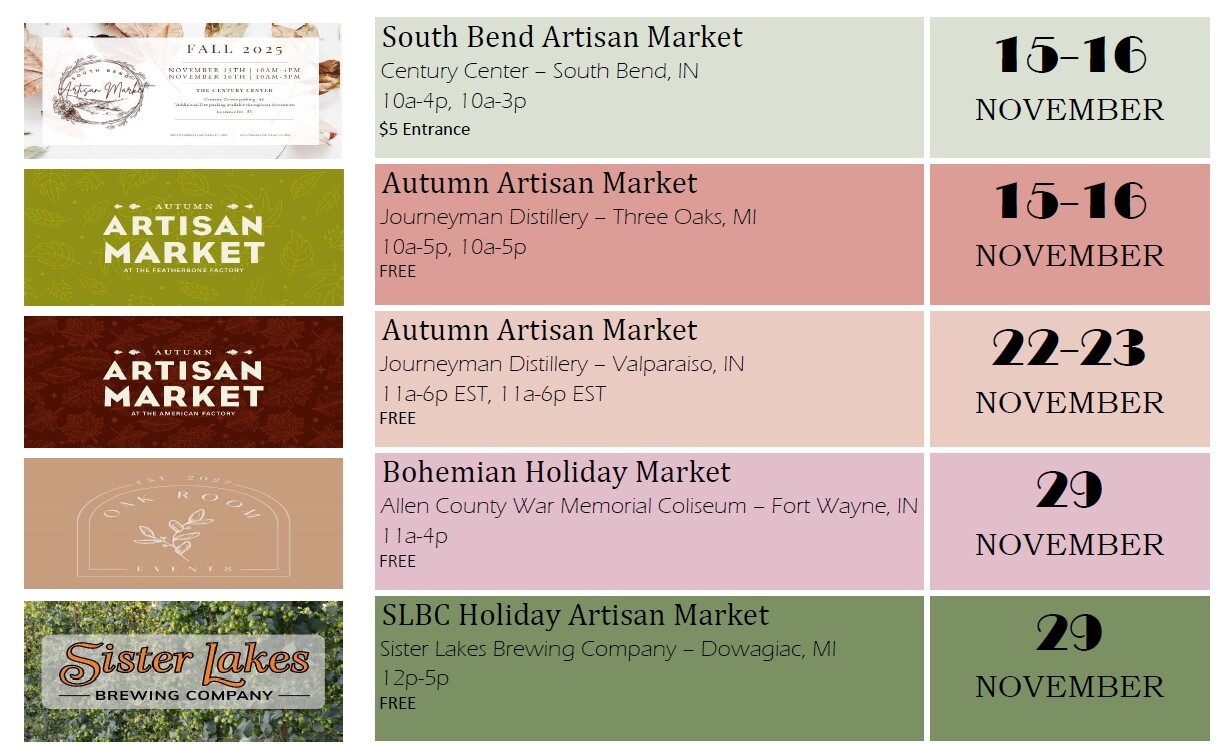Open the South Bend Artisan Market flyer image

[183, 91]
